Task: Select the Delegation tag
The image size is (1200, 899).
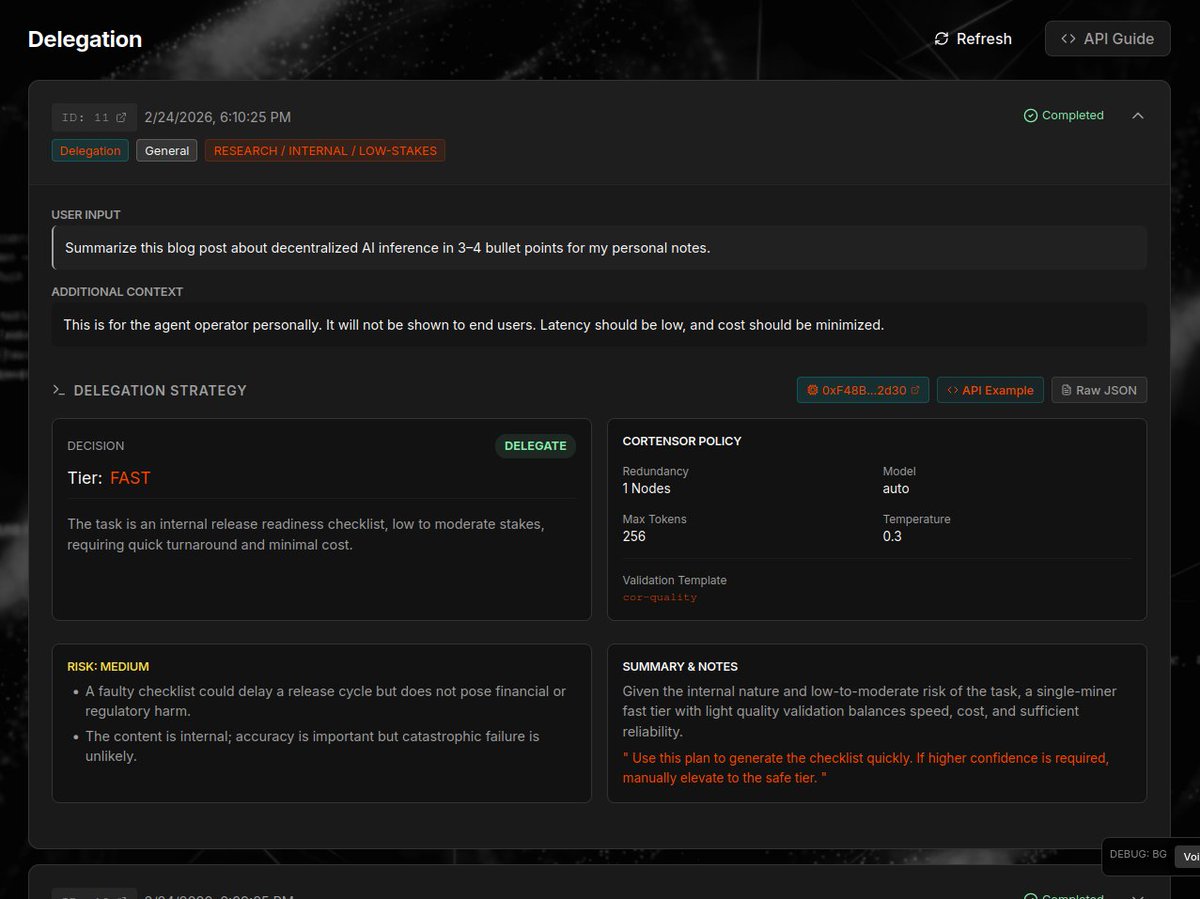Action: (x=90, y=151)
